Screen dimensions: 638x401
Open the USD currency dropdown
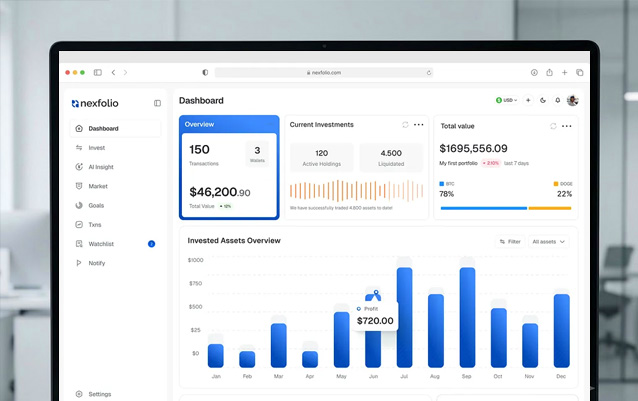pos(507,100)
